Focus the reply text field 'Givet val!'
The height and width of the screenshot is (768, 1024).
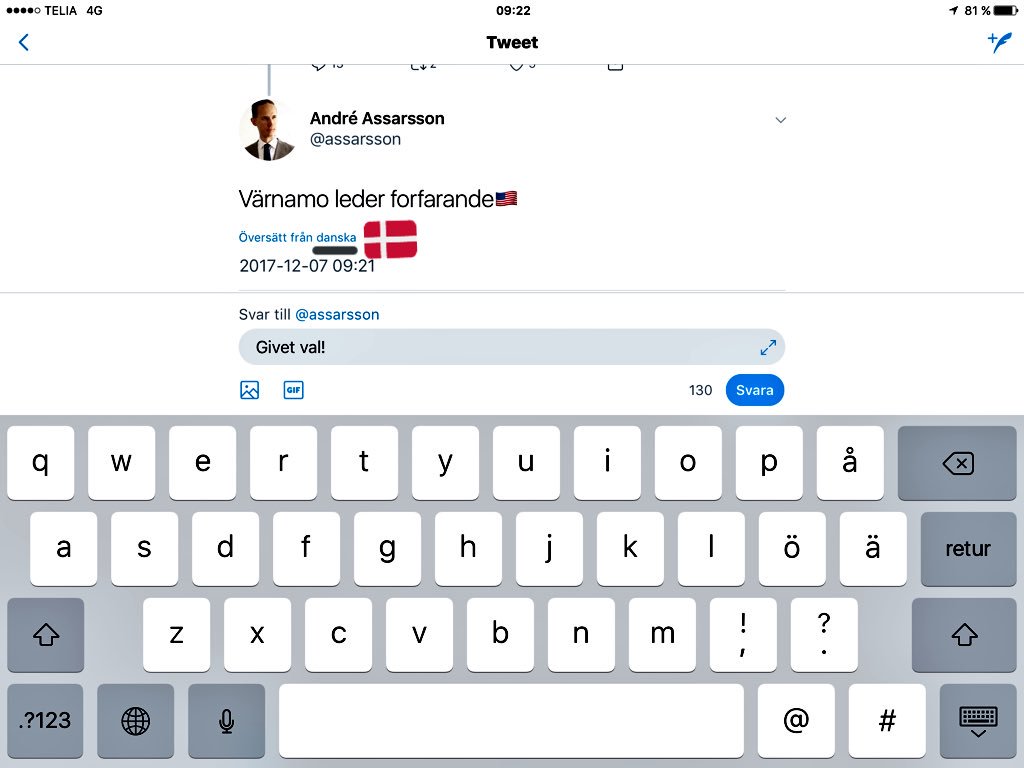click(511, 347)
